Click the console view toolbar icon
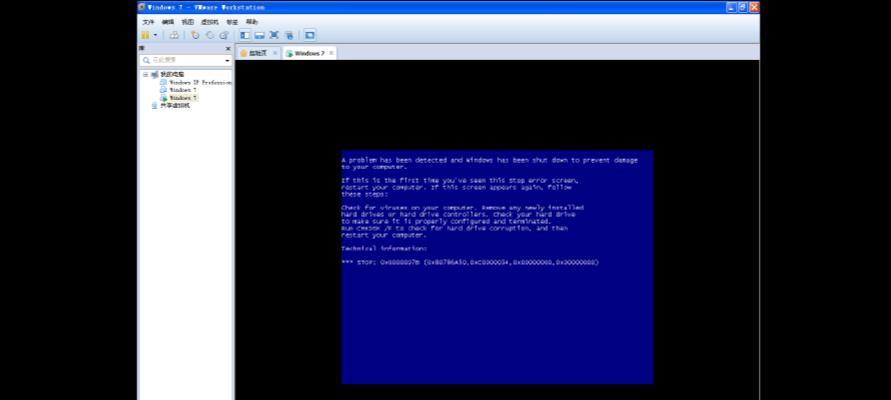The height and width of the screenshot is (400, 891). pyautogui.click(x=310, y=35)
